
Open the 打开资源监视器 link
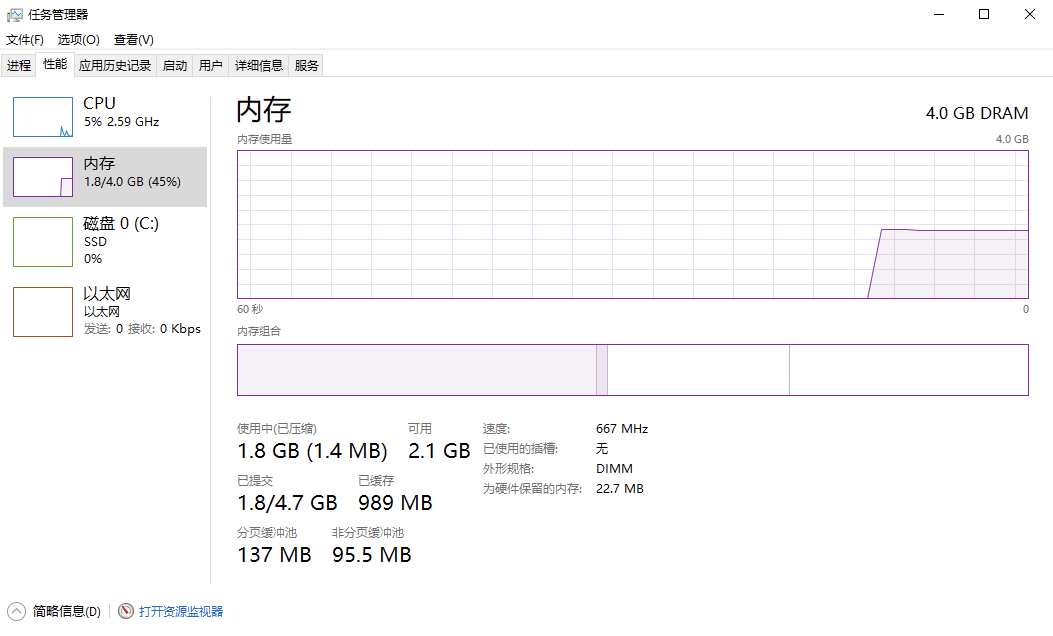[x=181, y=611]
